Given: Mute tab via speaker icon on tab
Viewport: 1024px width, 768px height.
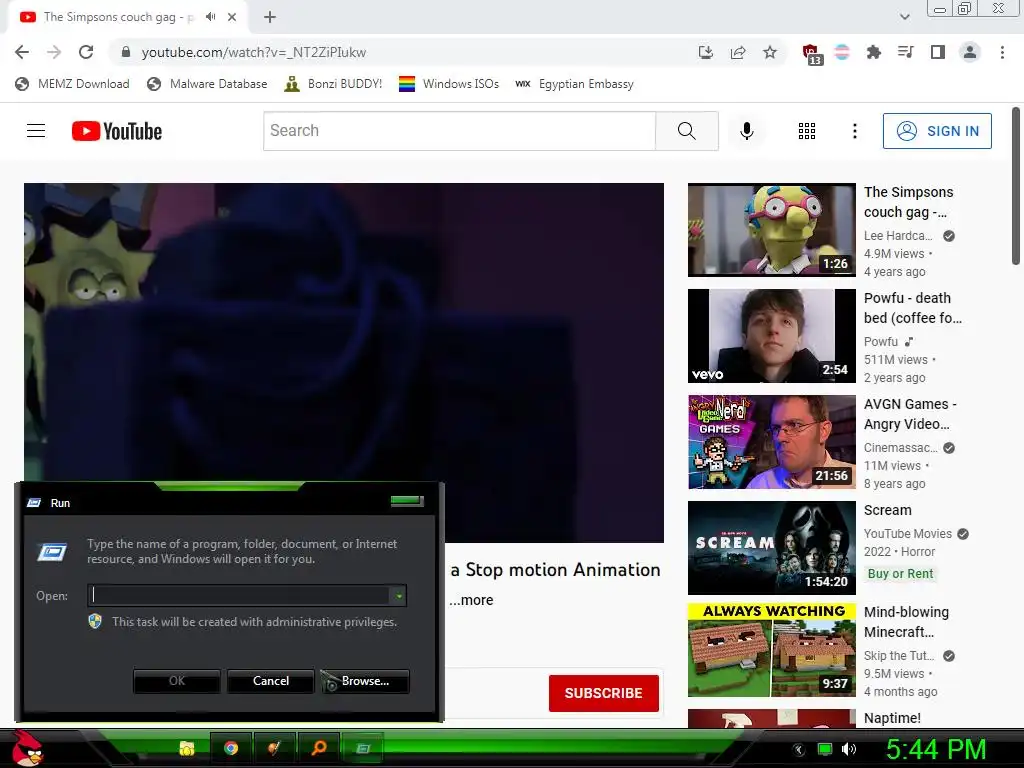Looking at the screenshot, I should 210,17.
